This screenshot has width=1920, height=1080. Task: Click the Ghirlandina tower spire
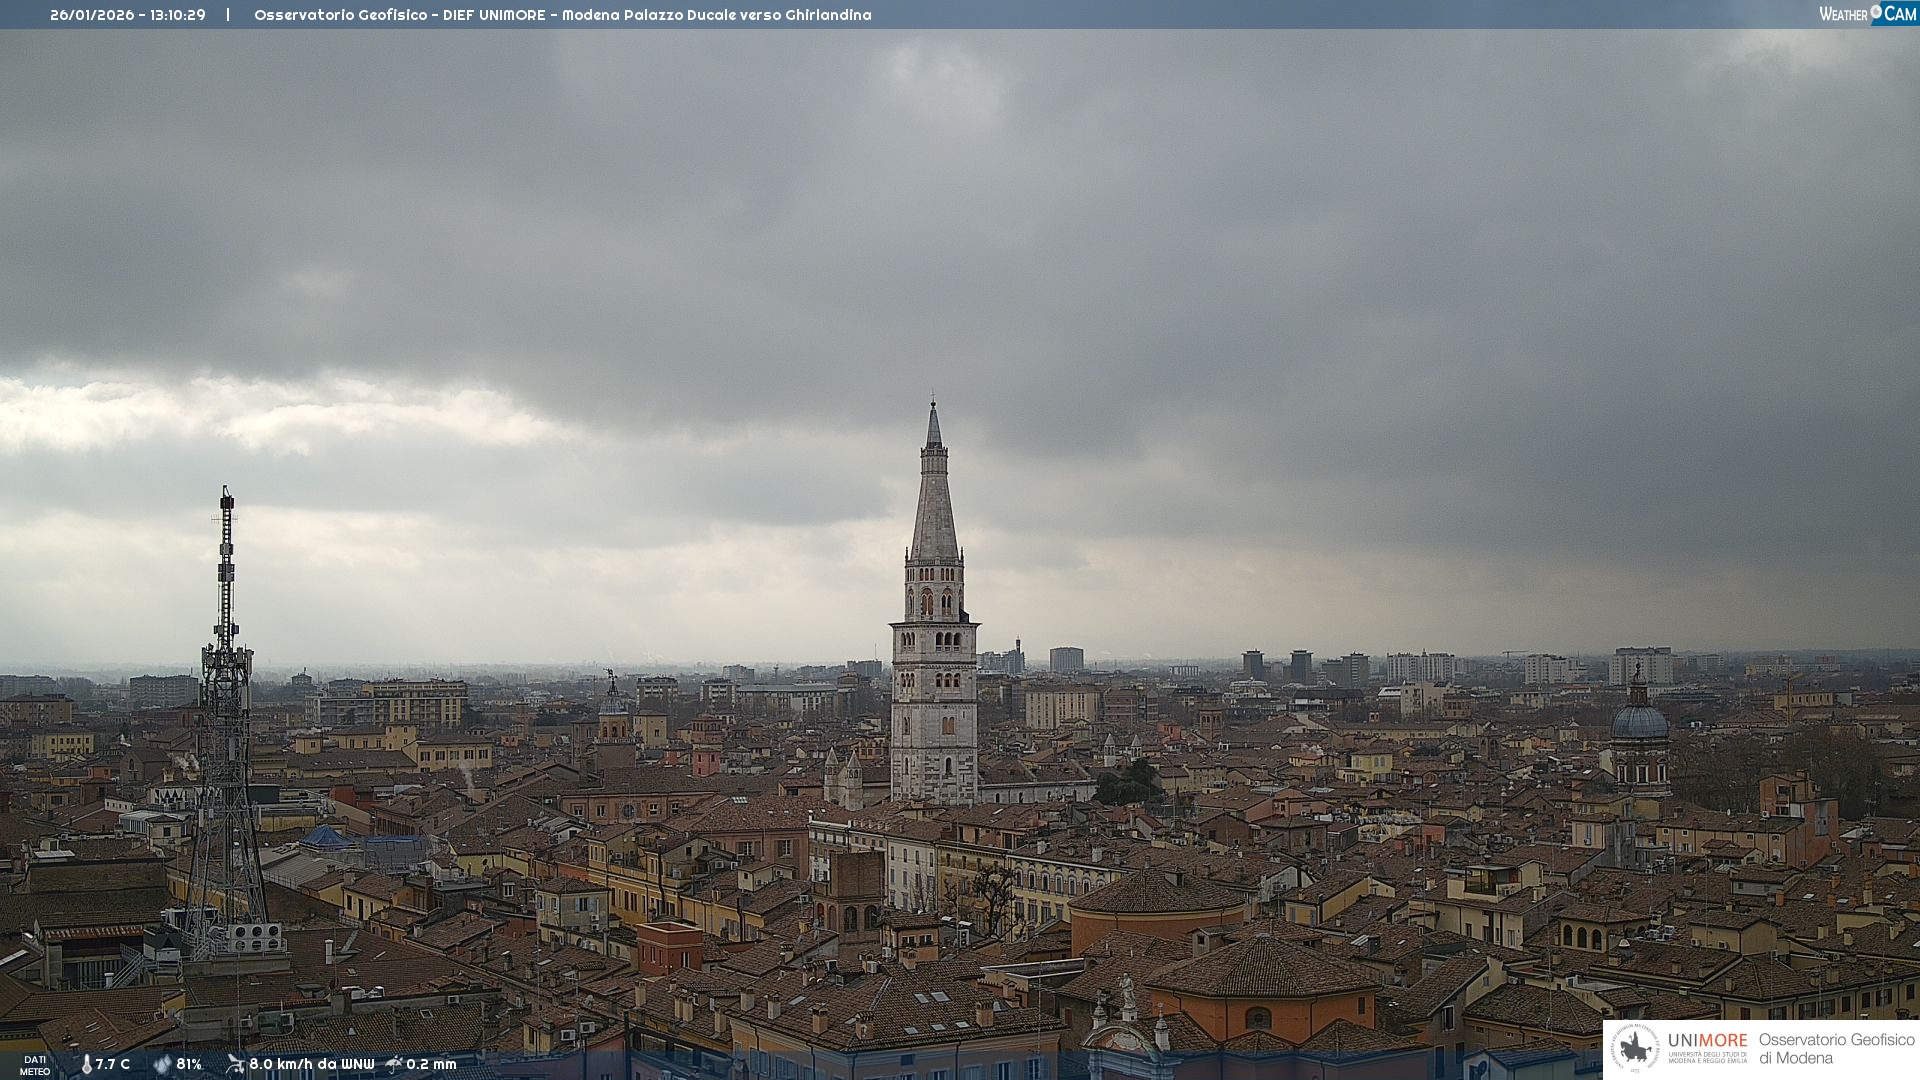(x=934, y=500)
